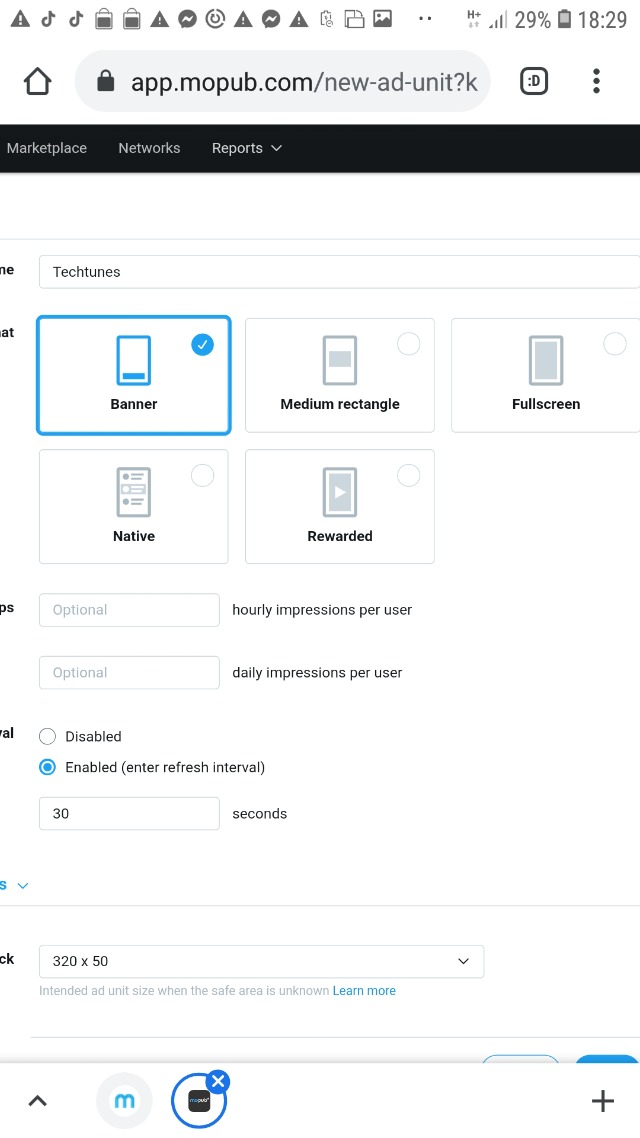The height and width of the screenshot is (1138, 640).
Task: Click the Medium rectangle label text
Action: pyautogui.click(x=340, y=404)
